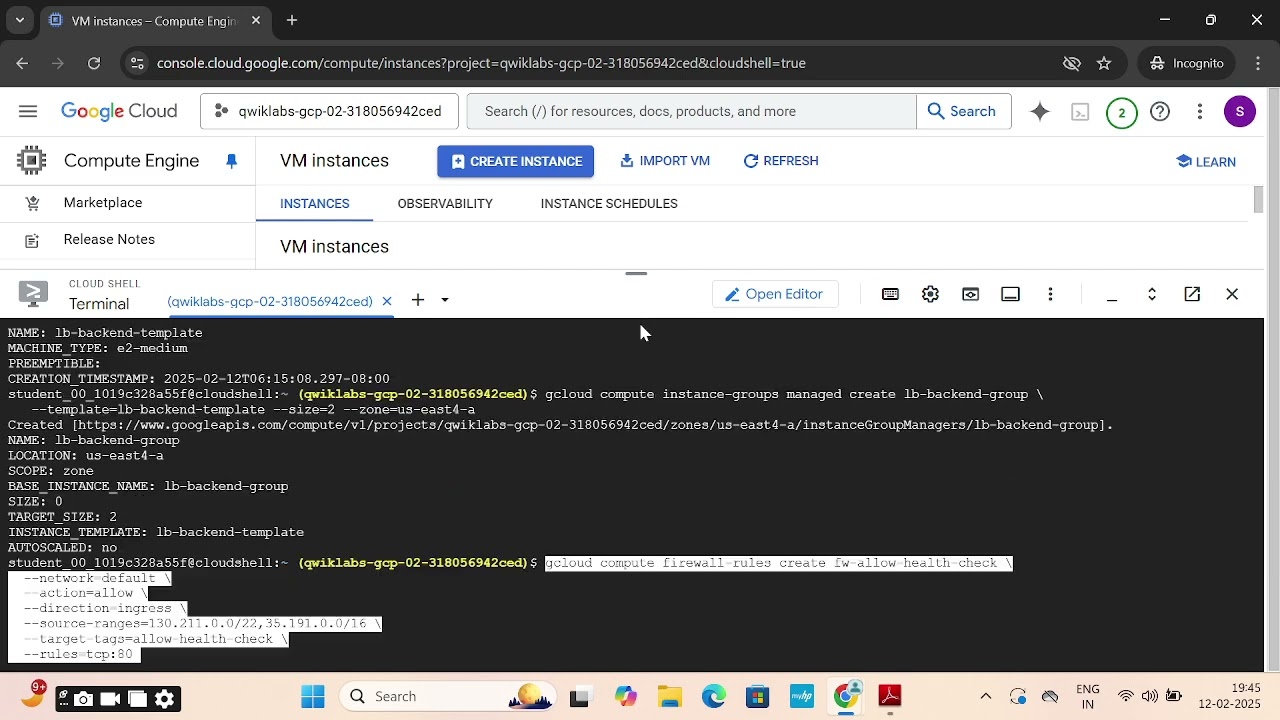
Task: Open Windows Start menu
Action: pyautogui.click(x=313, y=697)
